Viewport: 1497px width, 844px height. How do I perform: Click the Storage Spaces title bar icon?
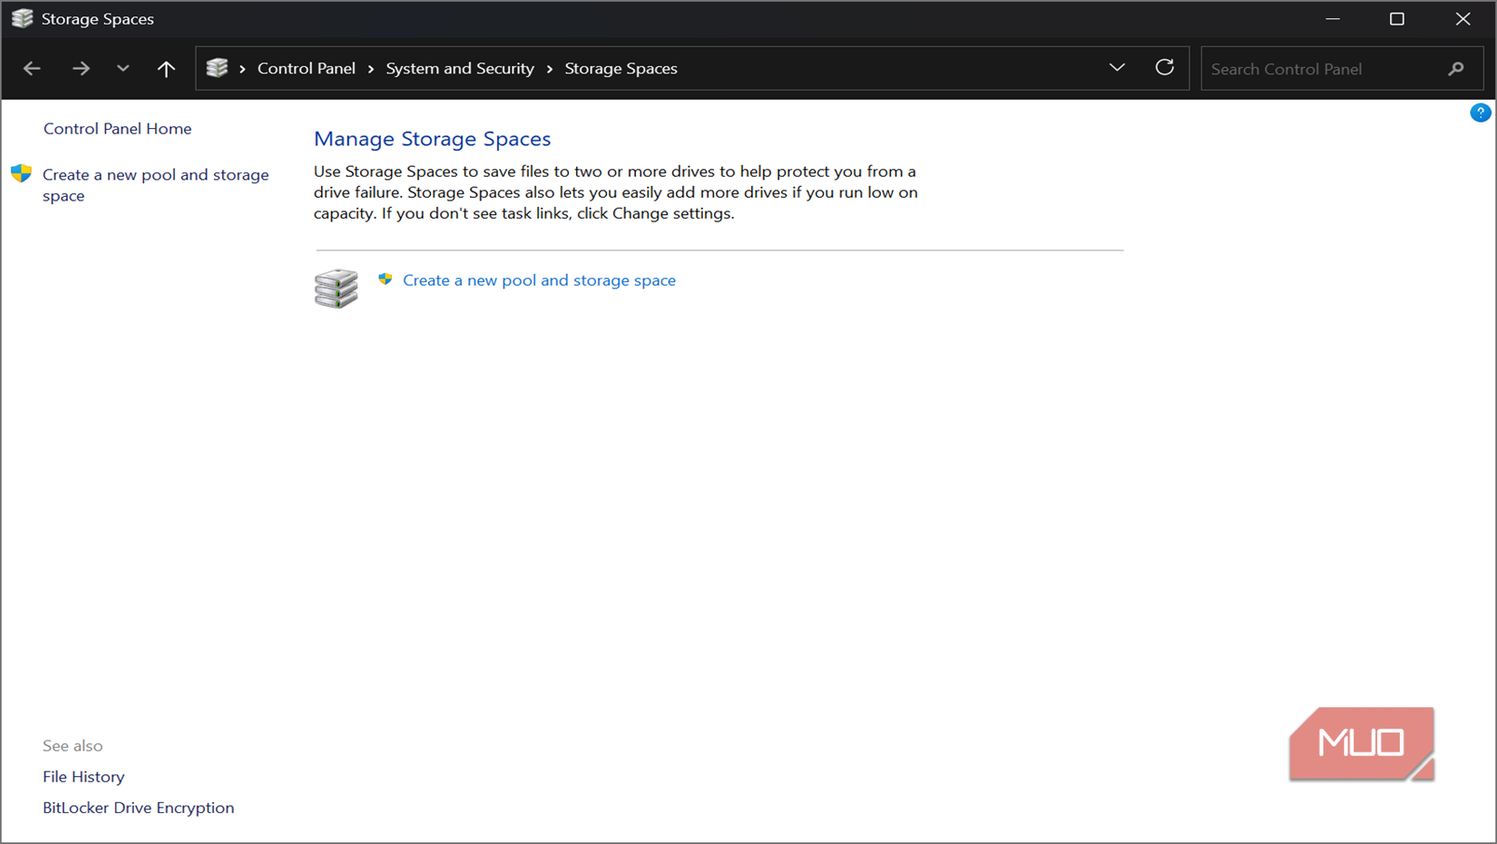(x=22, y=19)
